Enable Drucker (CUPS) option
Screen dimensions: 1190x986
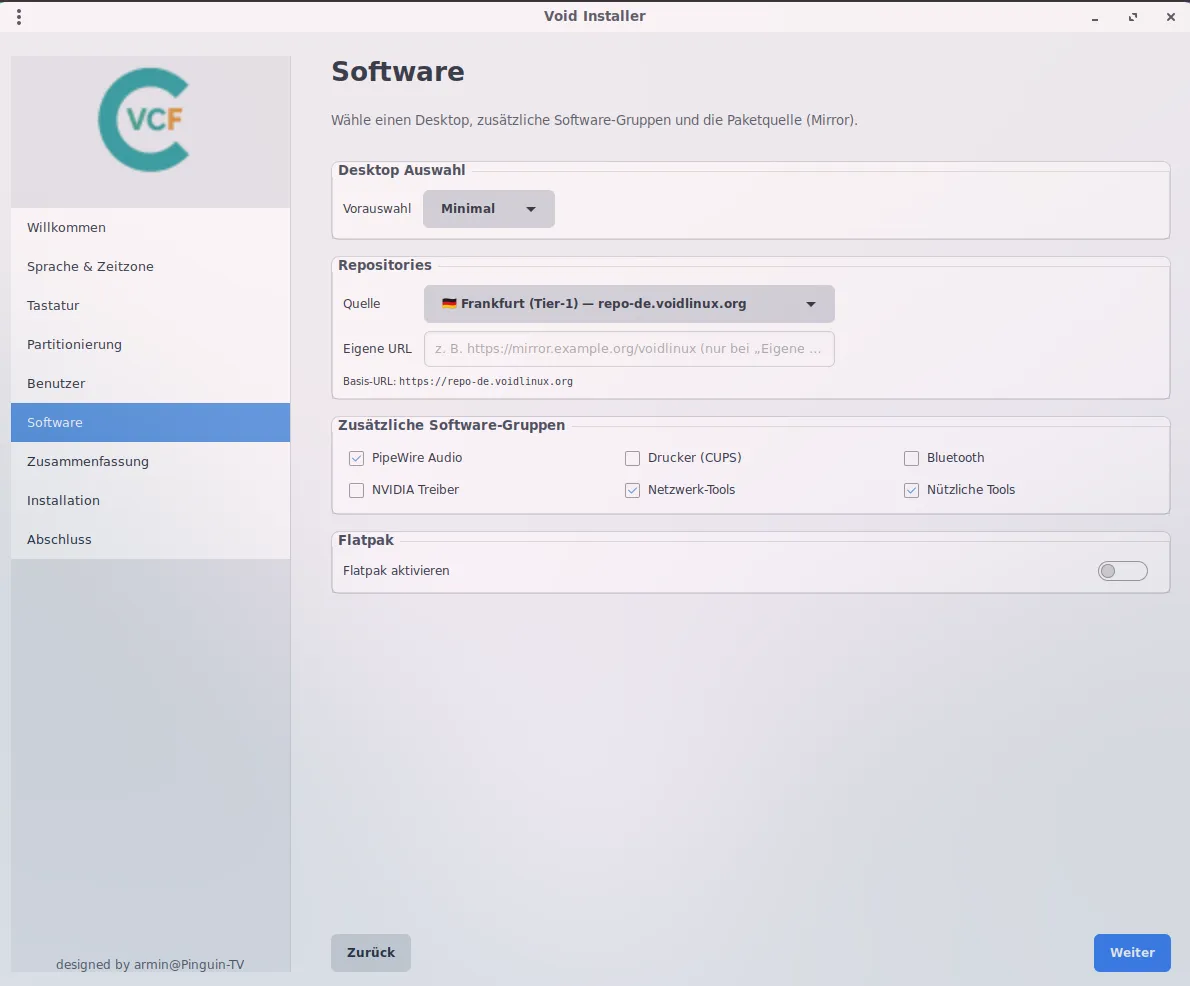click(632, 458)
